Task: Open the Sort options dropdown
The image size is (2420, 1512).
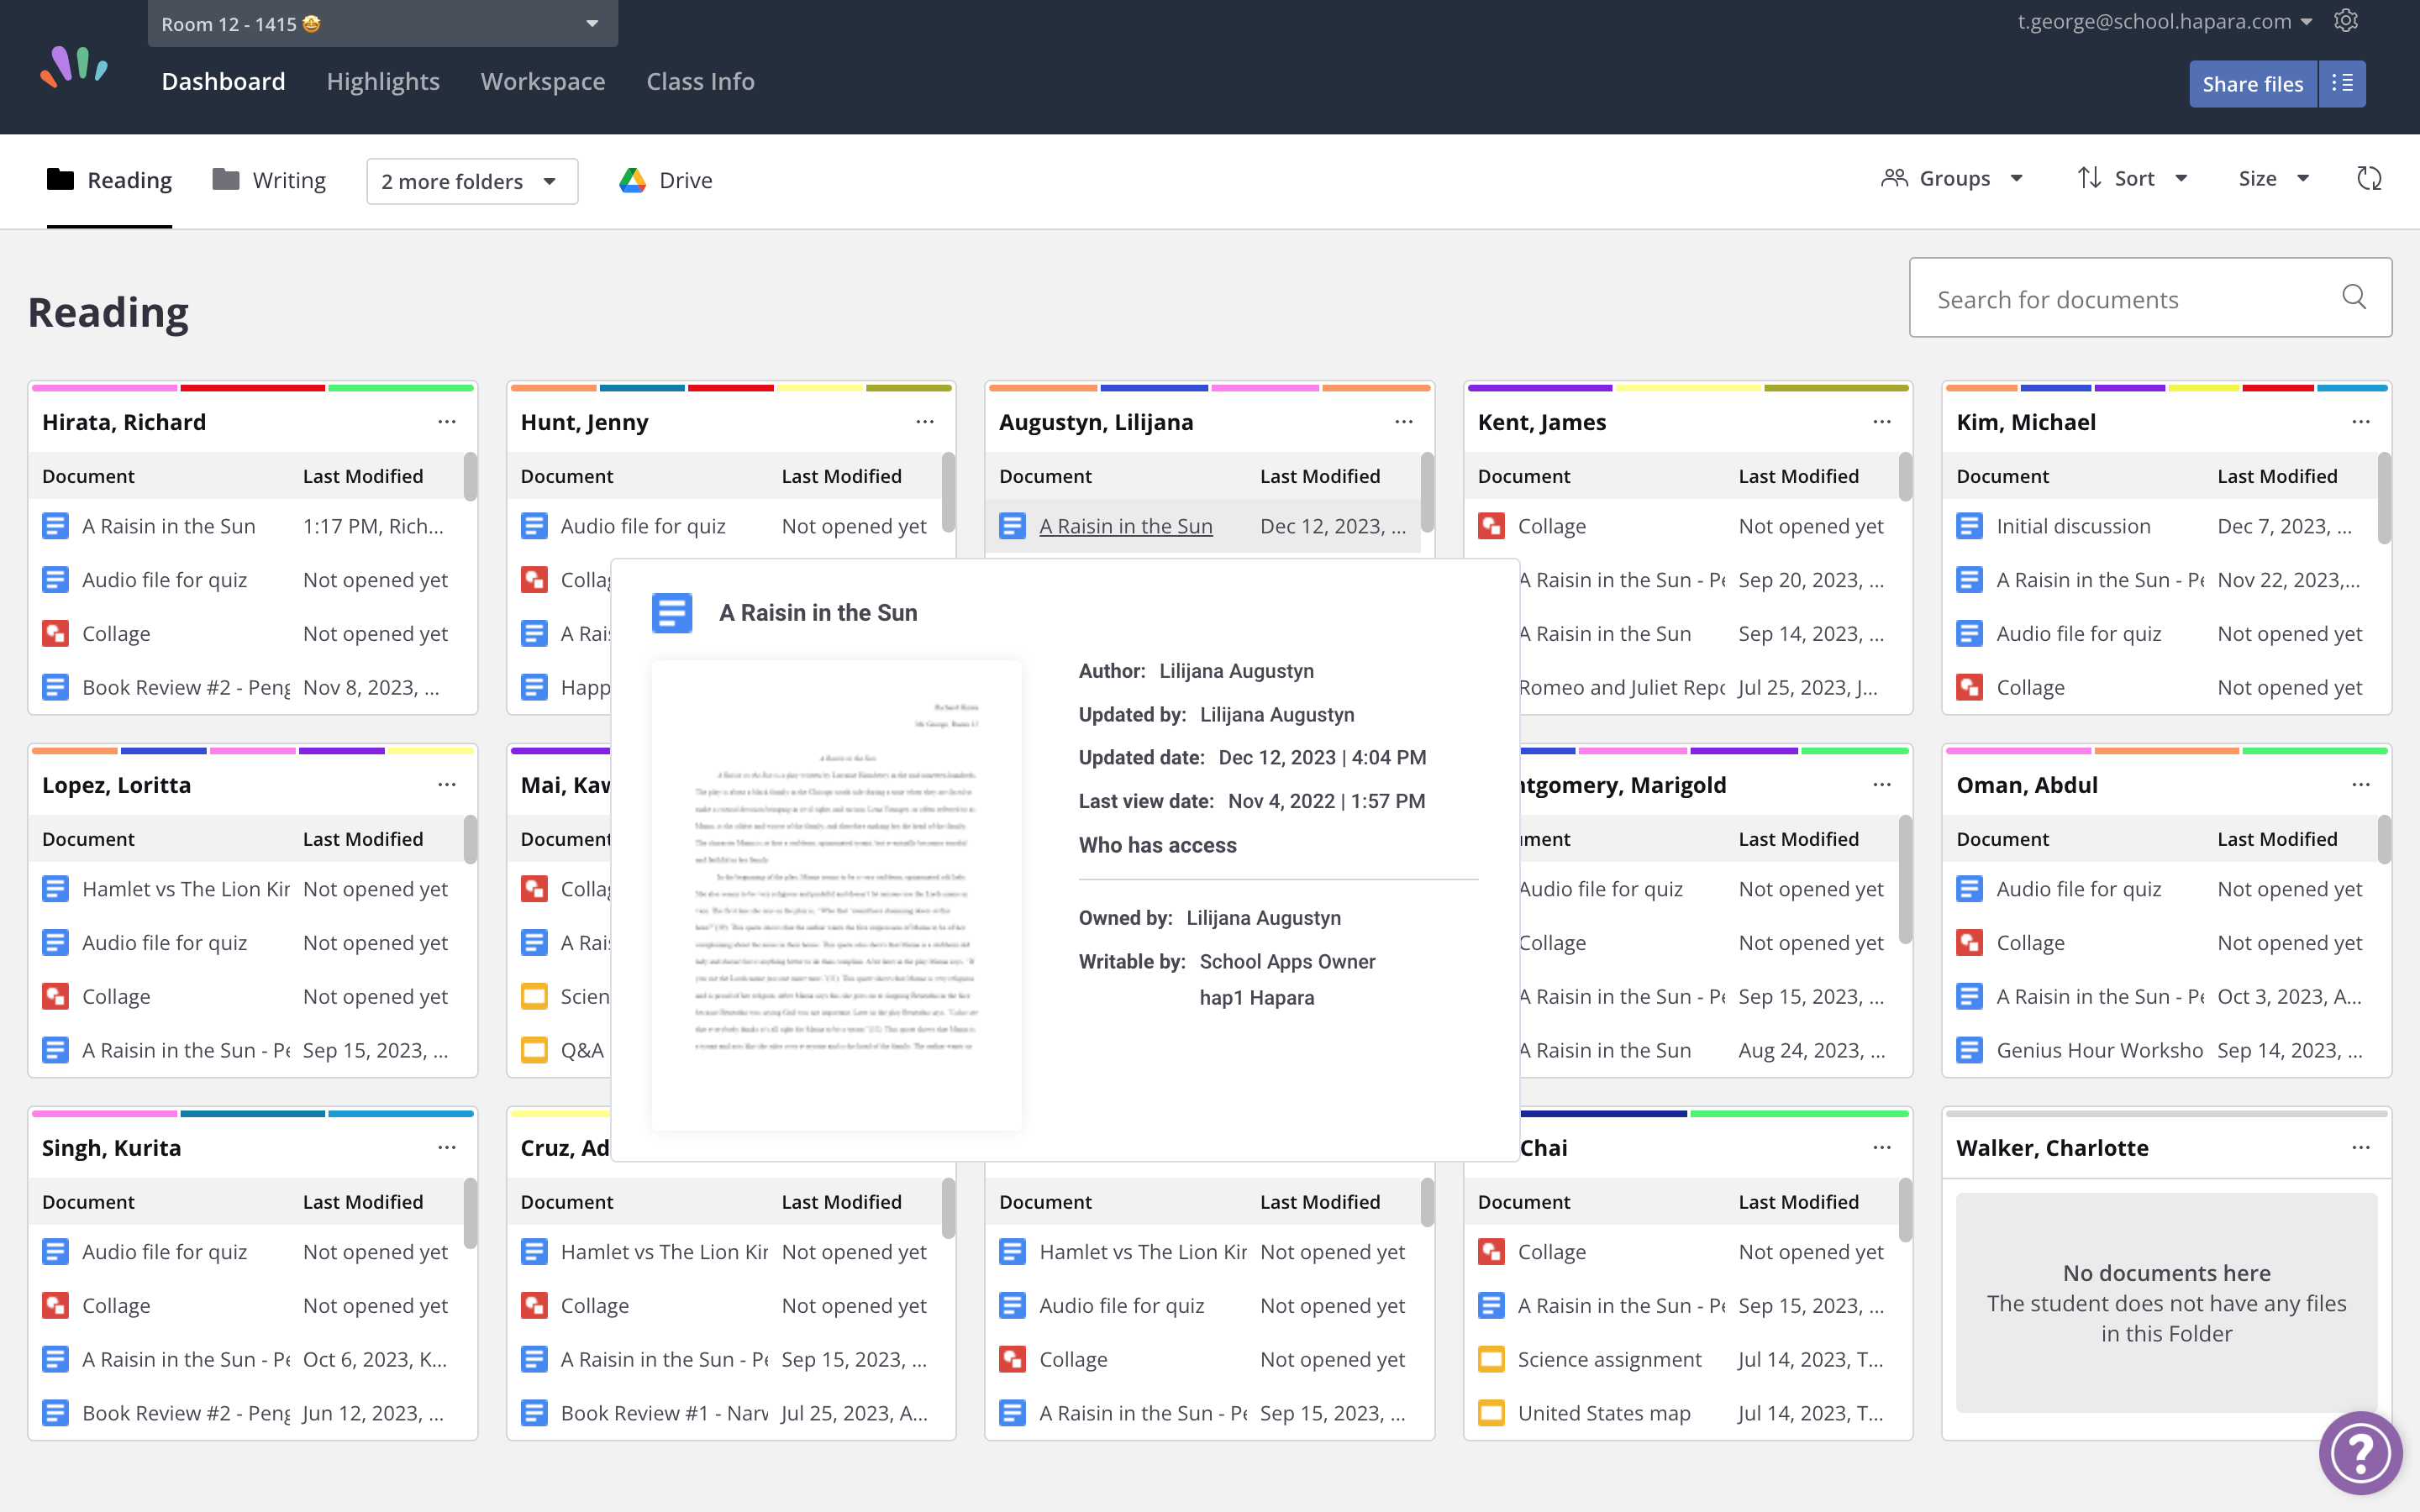Action: pyautogui.click(x=2131, y=178)
